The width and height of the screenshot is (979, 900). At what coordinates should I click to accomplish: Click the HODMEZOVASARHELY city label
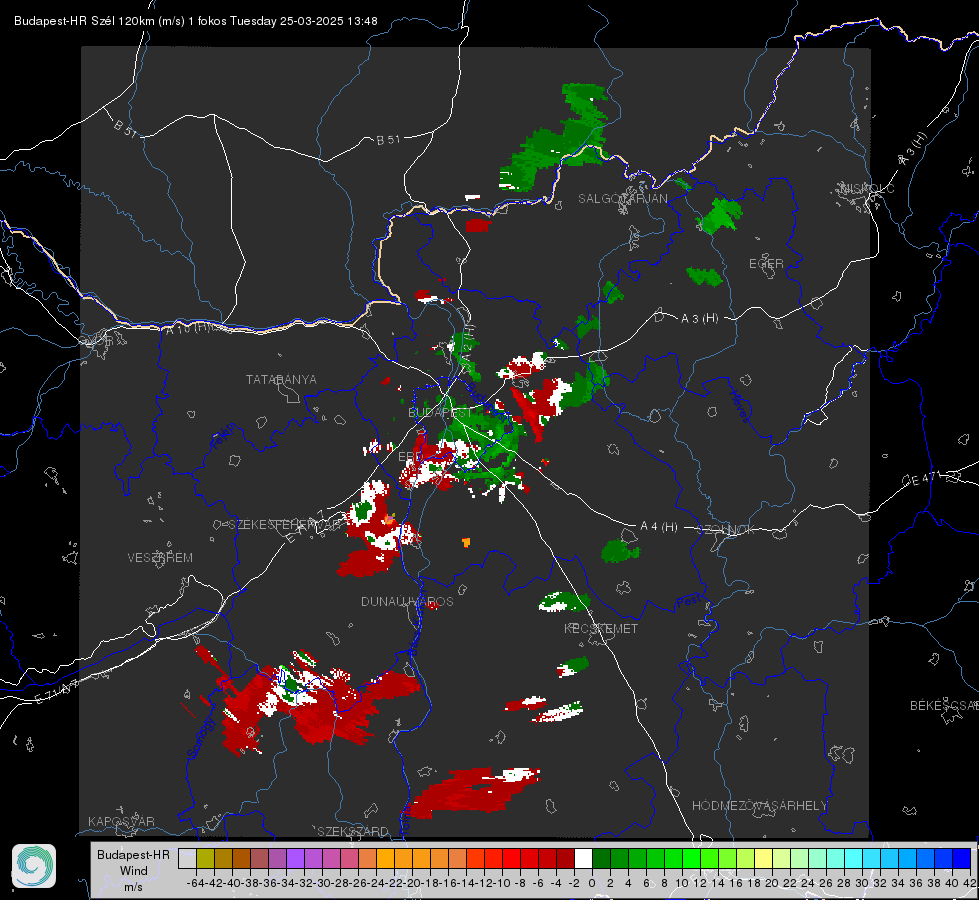pyautogui.click(x=759, y=806)
